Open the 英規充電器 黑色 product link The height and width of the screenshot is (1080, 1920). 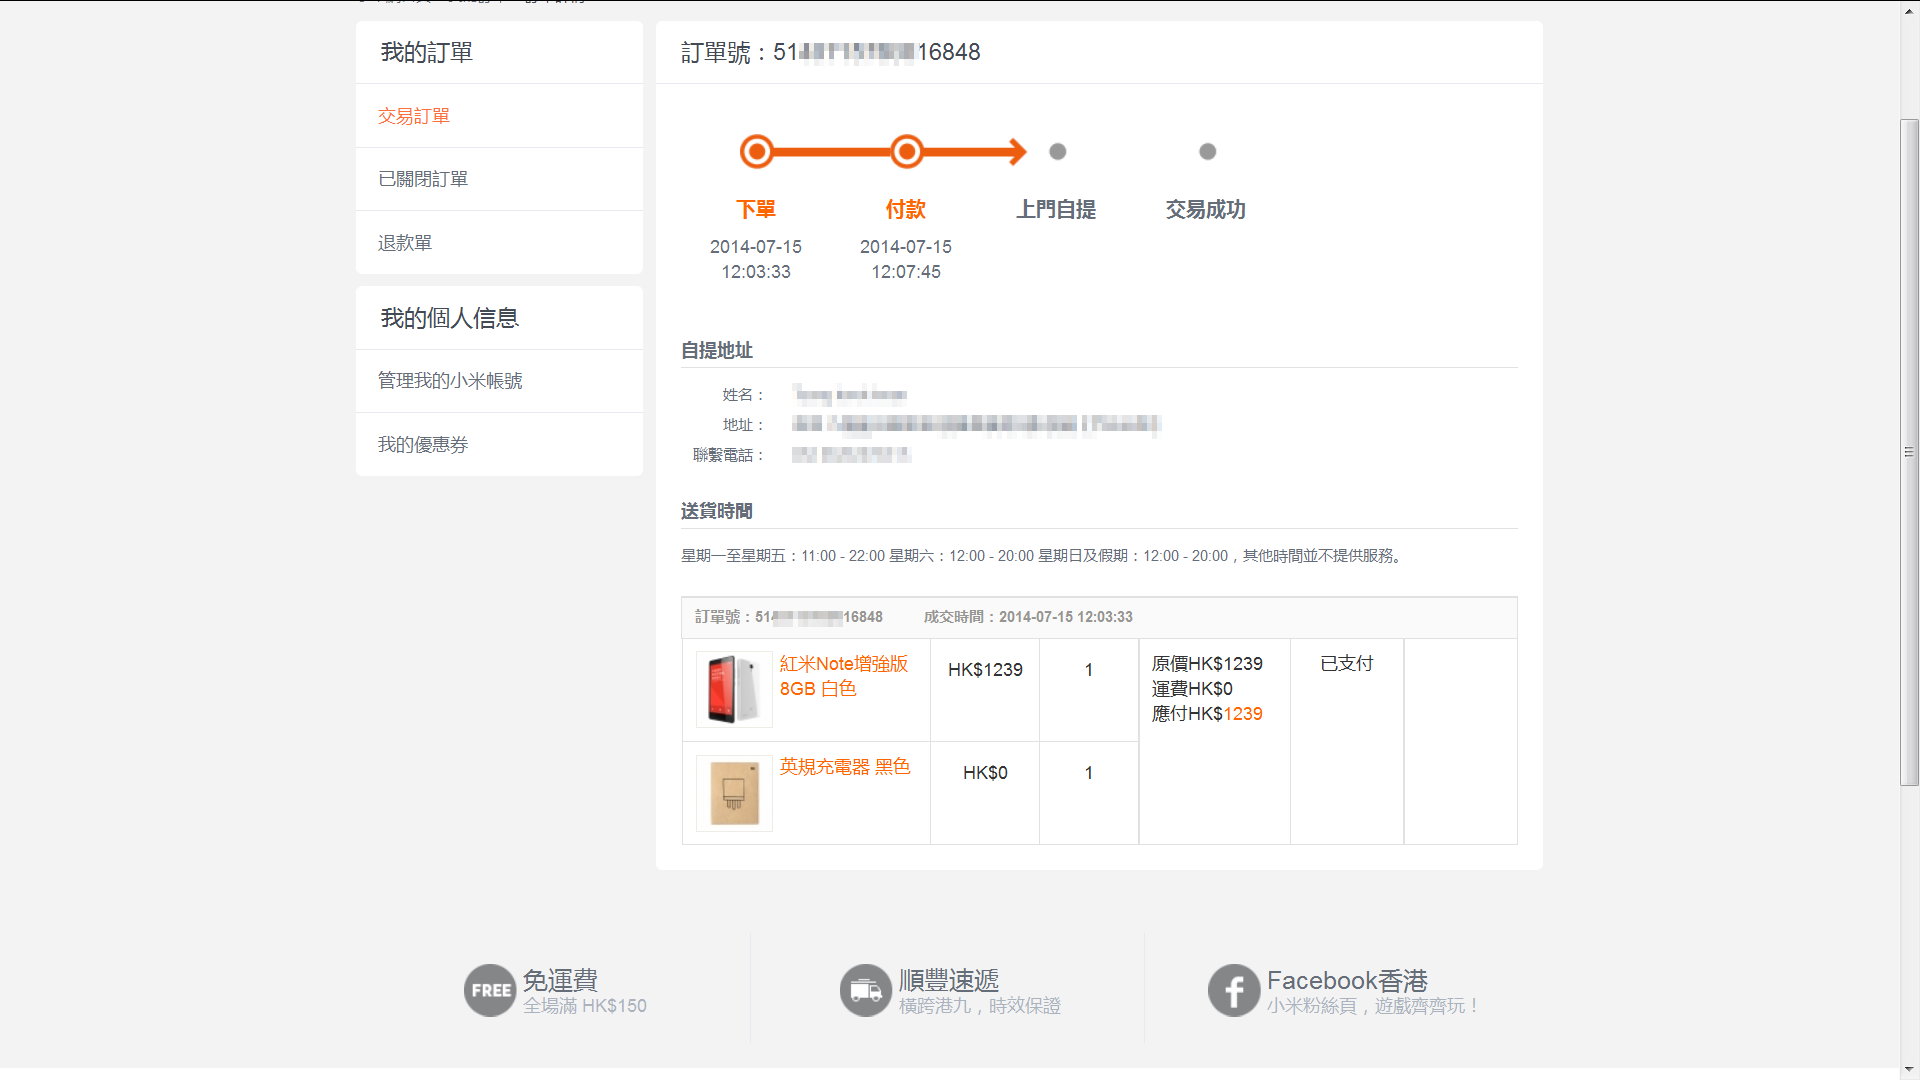[x=845, y=767]
